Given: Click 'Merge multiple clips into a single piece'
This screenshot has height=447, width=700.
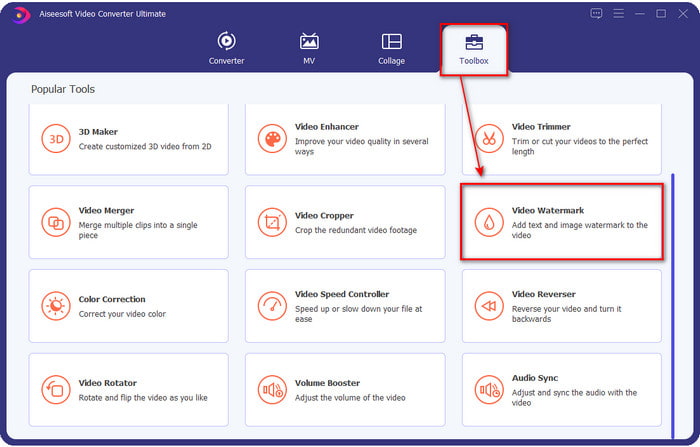Looking at the screenshot, I should coord(138,230).
